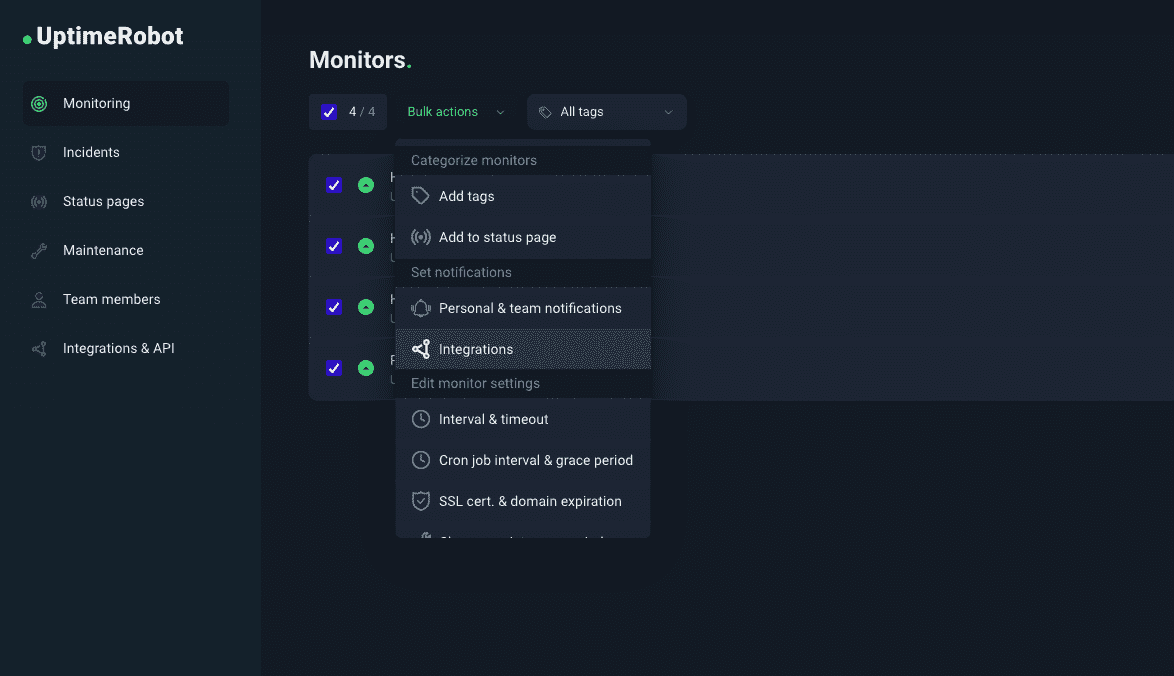Open the Bulk actions dropdown
This screenshot has width=1174, height=676.
455,111
